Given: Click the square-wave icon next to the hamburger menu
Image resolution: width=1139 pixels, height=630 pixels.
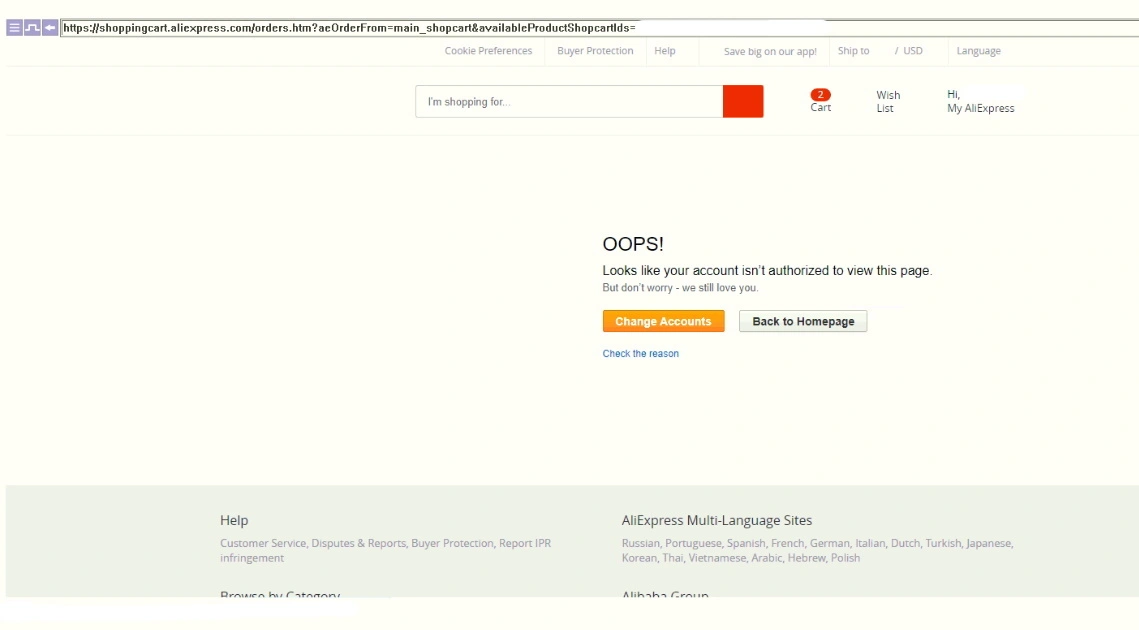Looking at the screenshot, I should pyautogui.click(x=32, y=28).
